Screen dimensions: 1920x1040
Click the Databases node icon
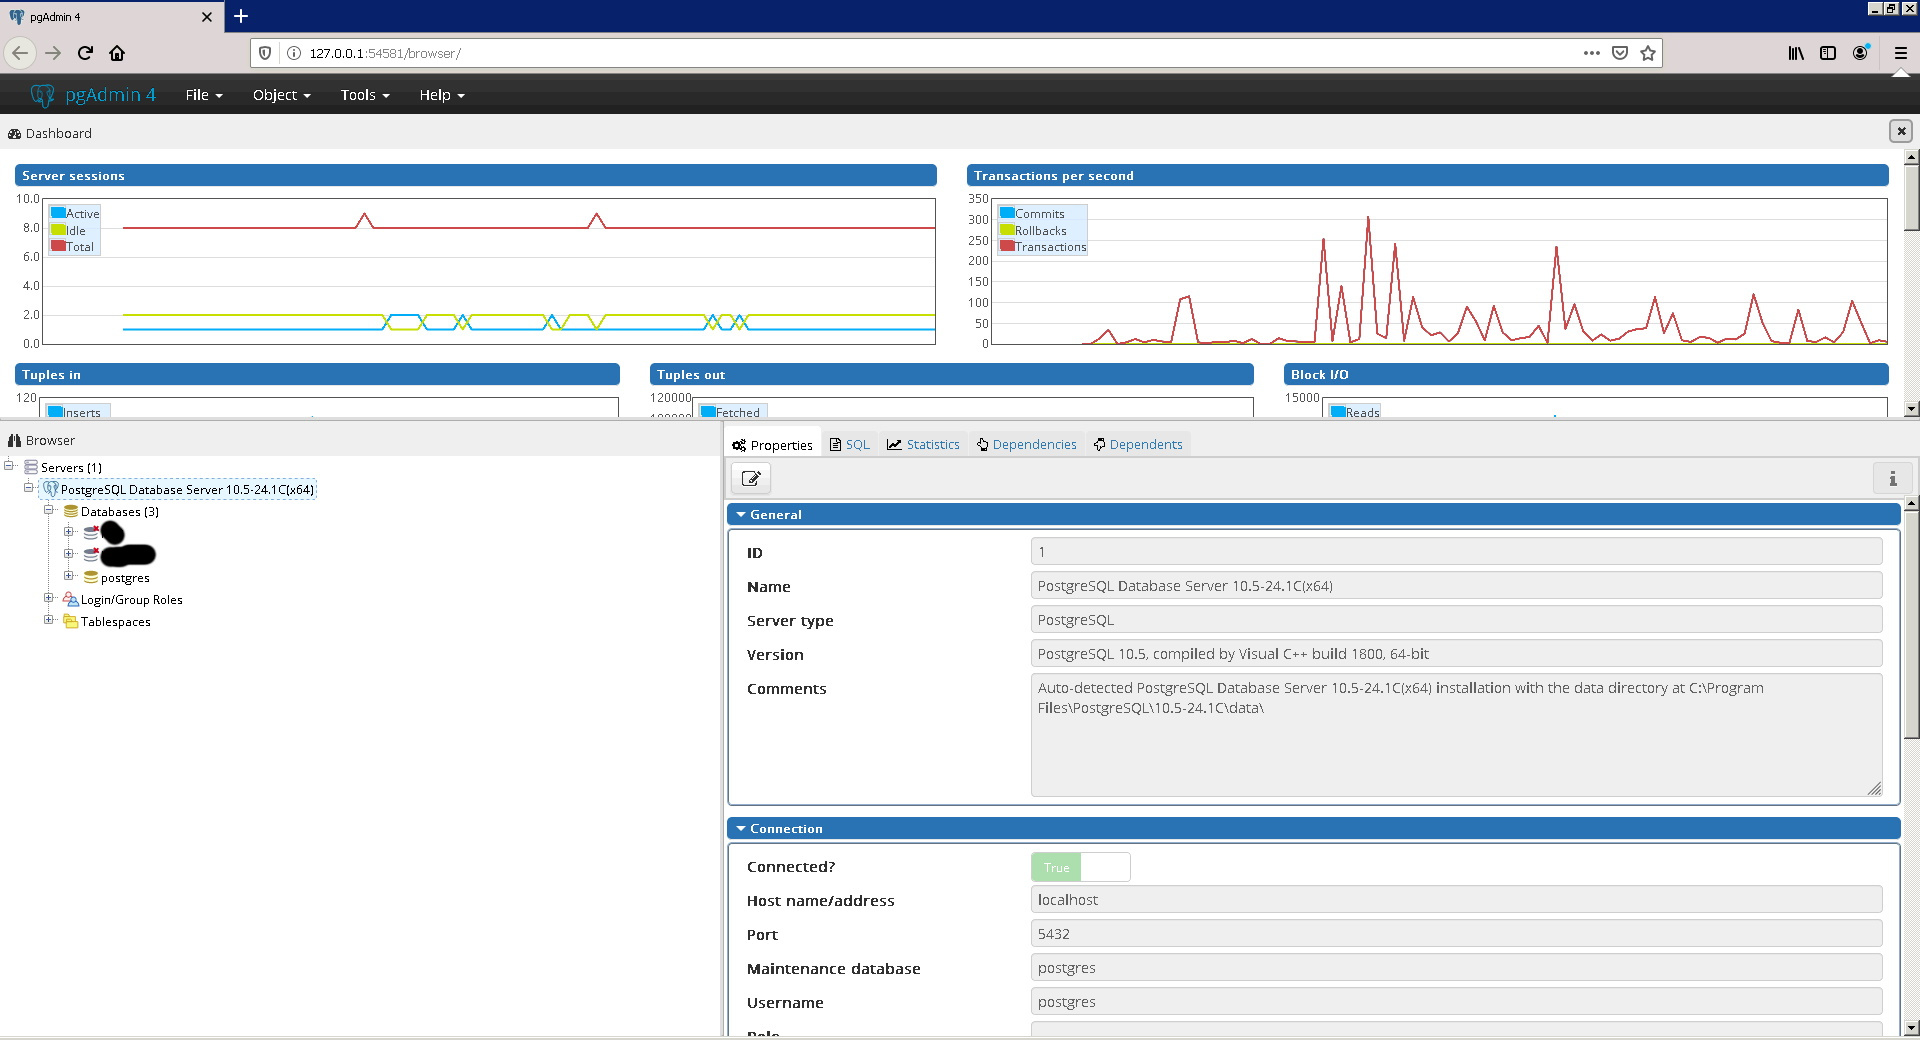click(71, 511)
